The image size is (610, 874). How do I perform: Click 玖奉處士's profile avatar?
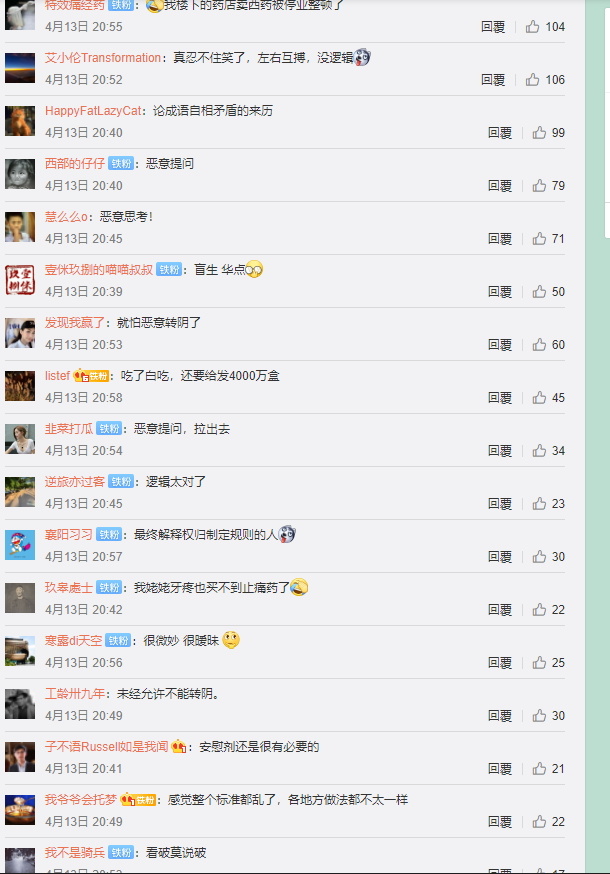[20, 598]
